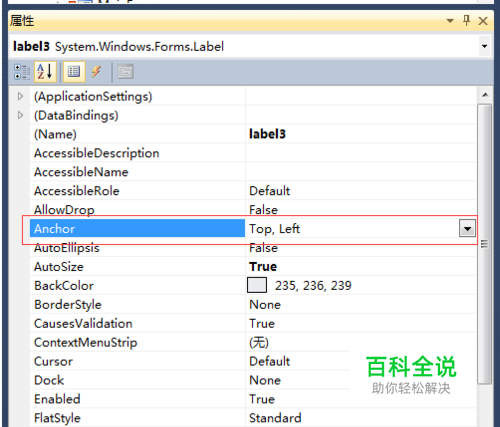Viewport: 500px width, 427px height.
Task: Select the FlatStyle property
Action: coord(57,418)
